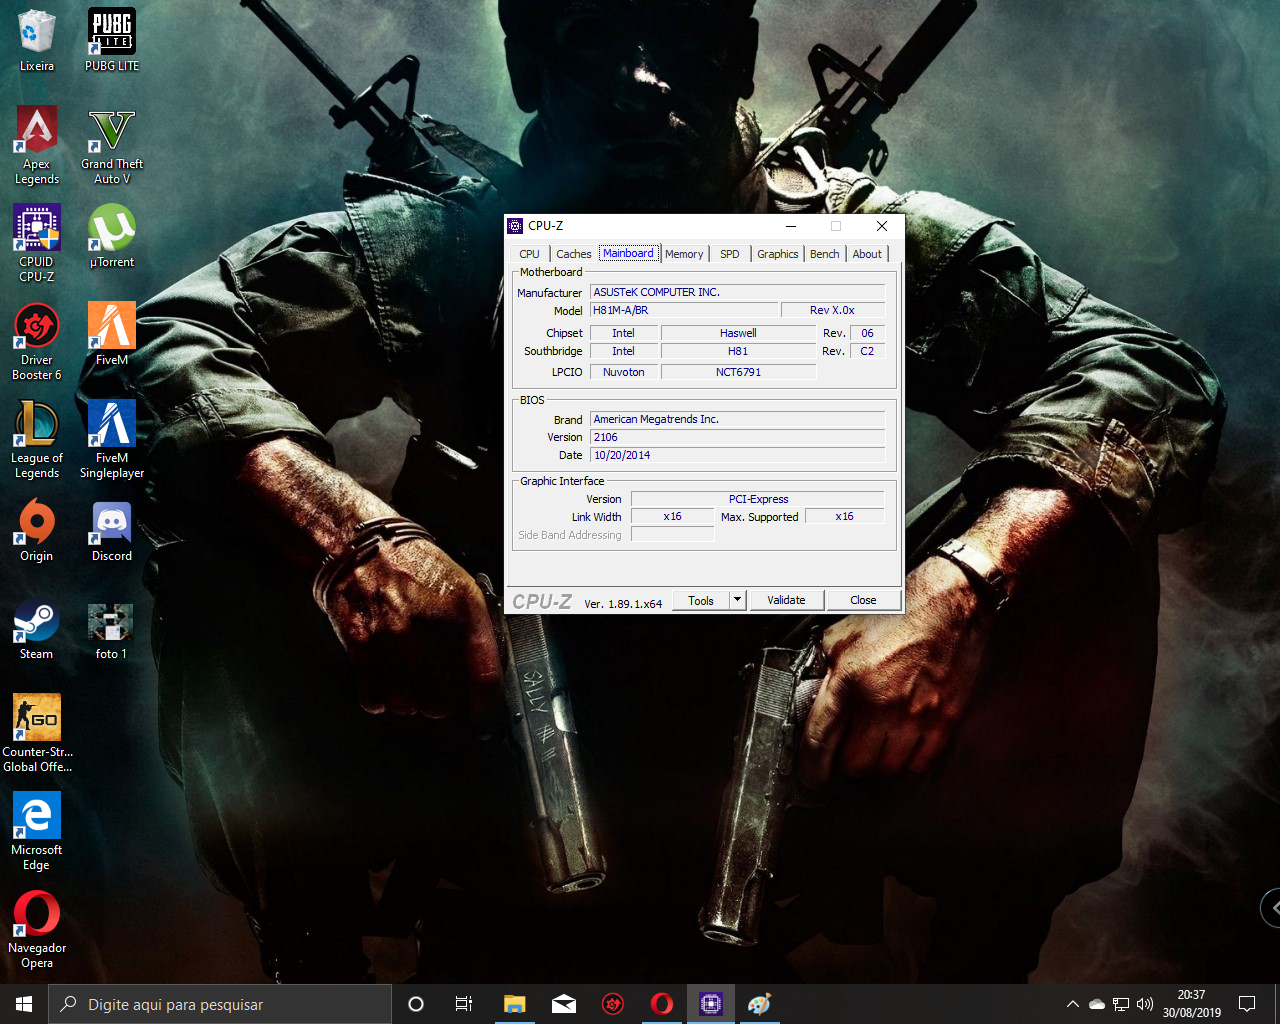Switch to the CPU tab in CPU-Z
The image size is (1280, 1024).
529,254
